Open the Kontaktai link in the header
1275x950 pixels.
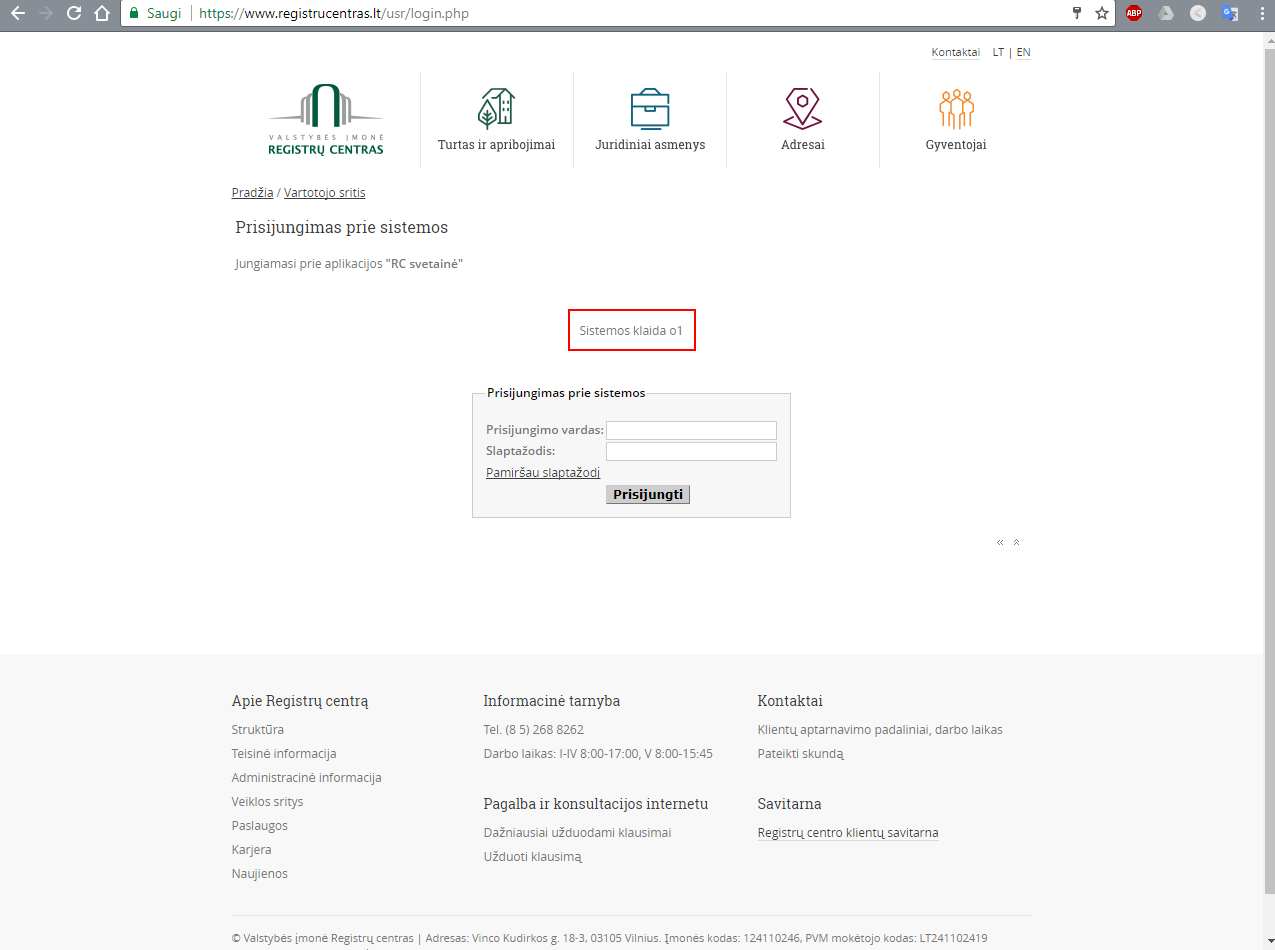(x=955, y=52)
